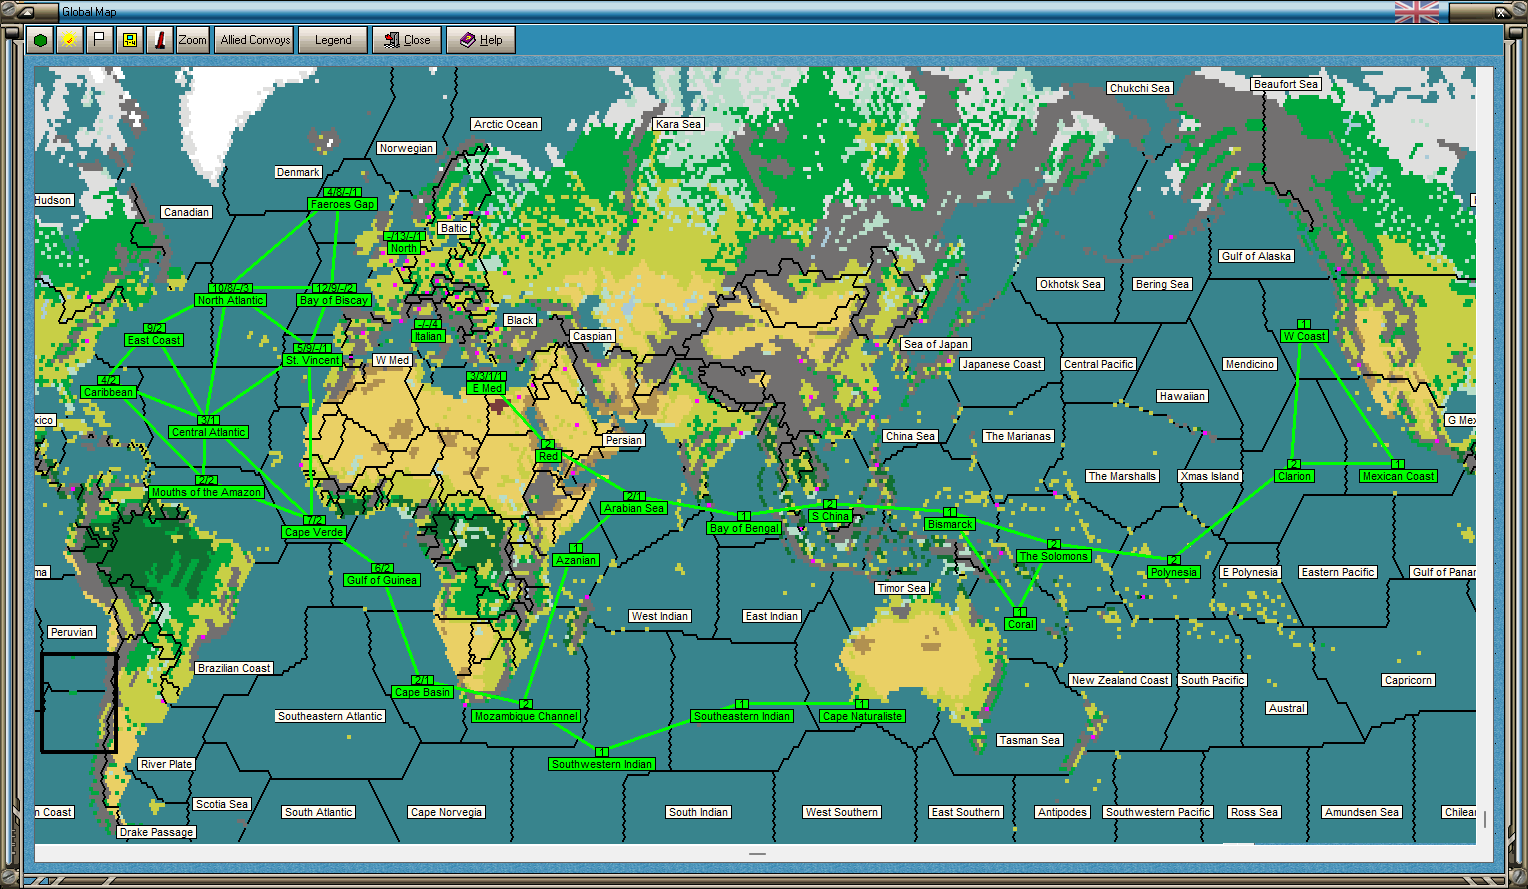Click the Azanian sea zone label
Viewport: 1528px width, 889px height.
576,560
